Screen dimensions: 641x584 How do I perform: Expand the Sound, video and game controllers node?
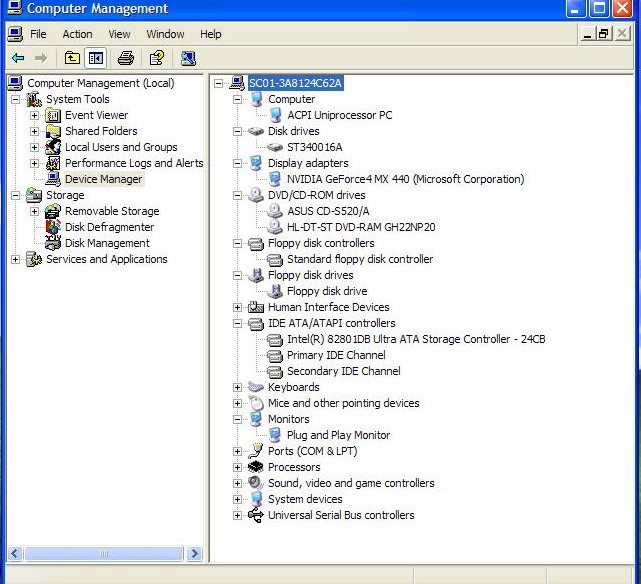(x=237, y=484)
